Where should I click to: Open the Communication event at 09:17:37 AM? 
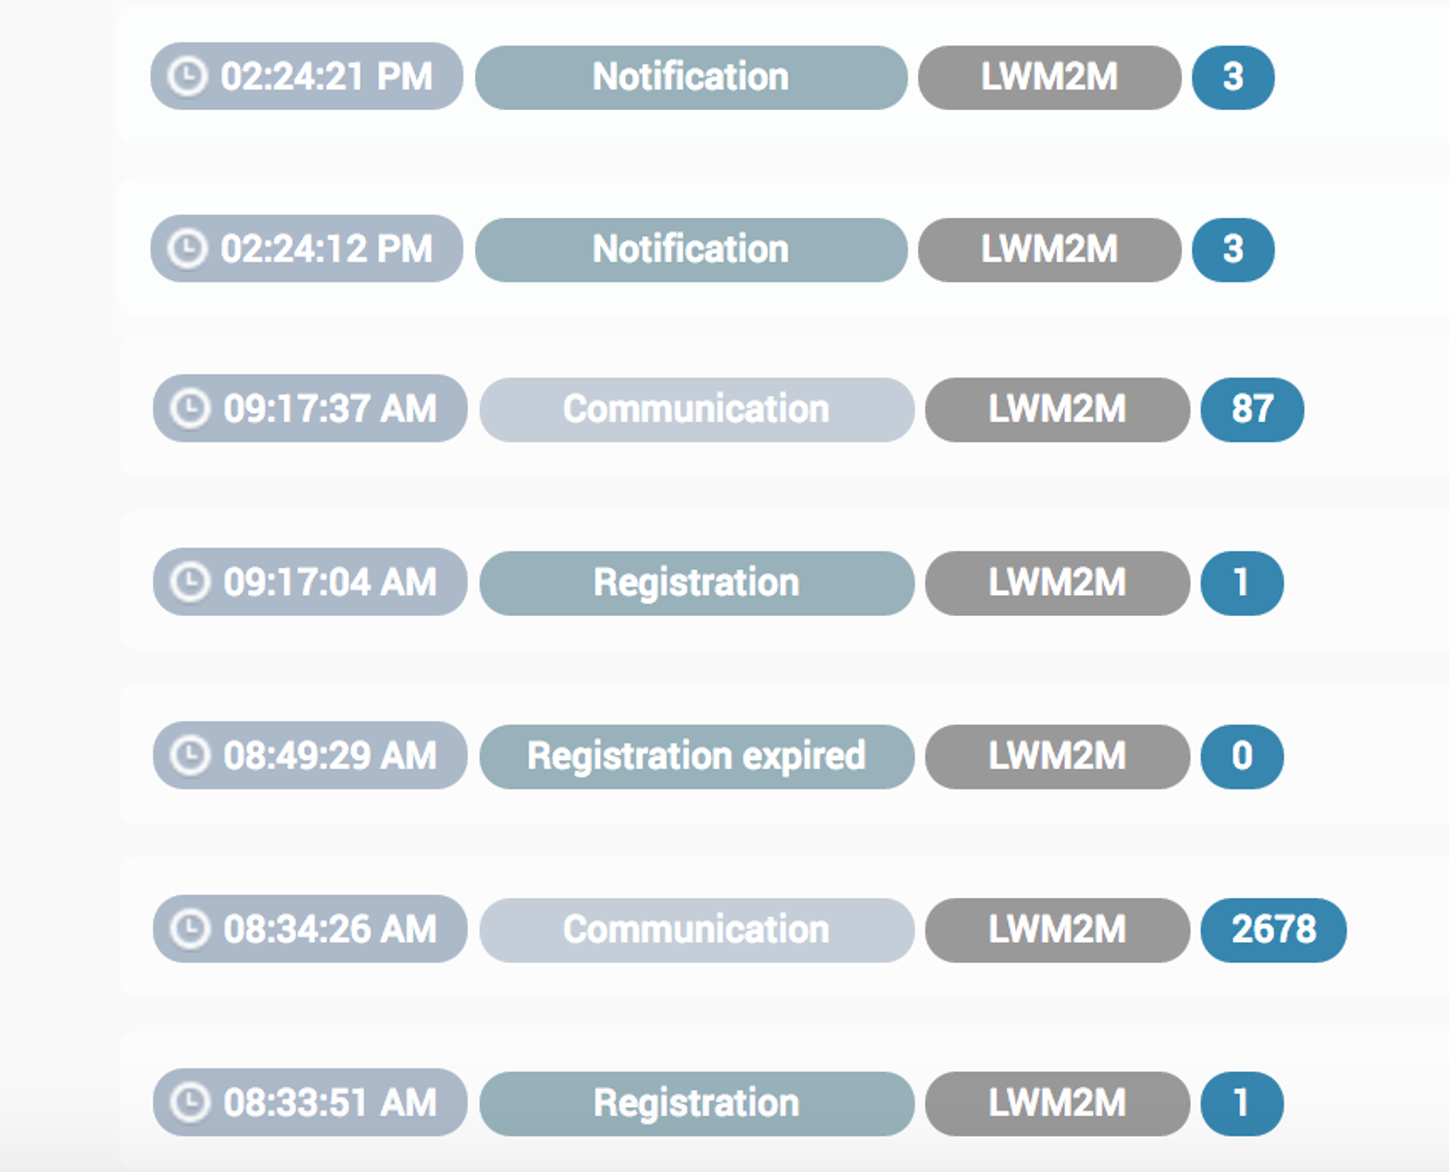[697, 409]
